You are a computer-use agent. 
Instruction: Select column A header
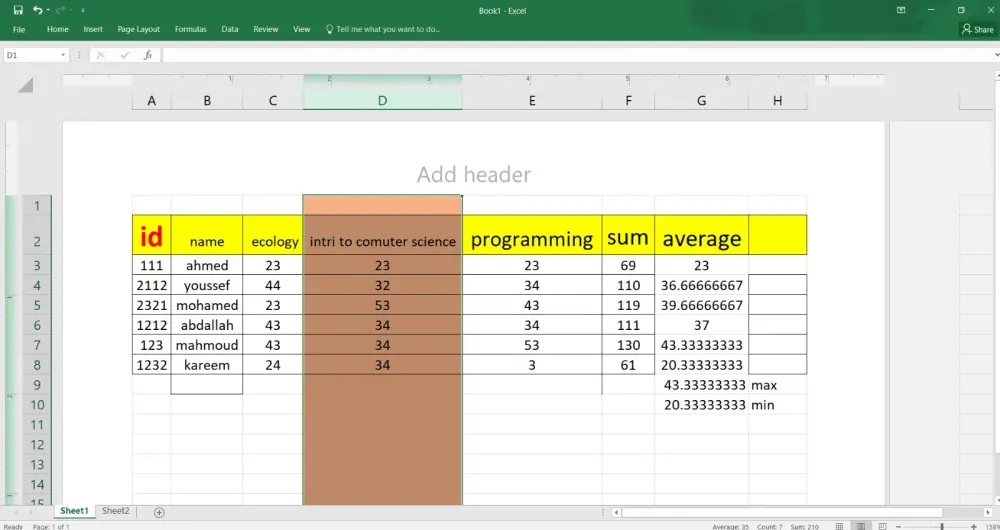(151, 101)
